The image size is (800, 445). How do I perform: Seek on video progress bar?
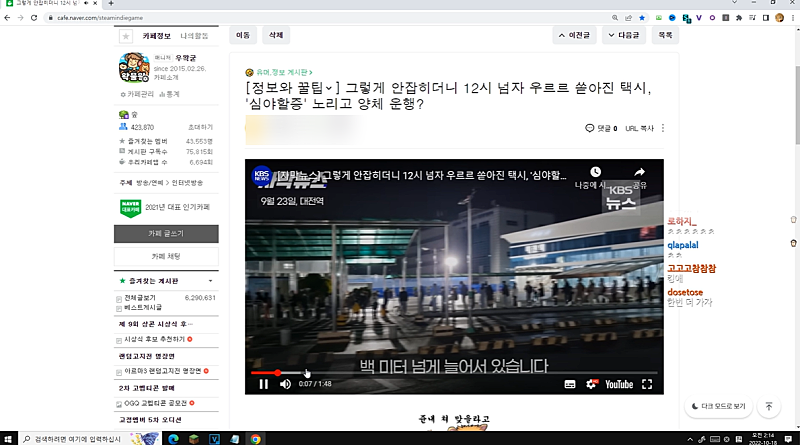tap(454, 373)
